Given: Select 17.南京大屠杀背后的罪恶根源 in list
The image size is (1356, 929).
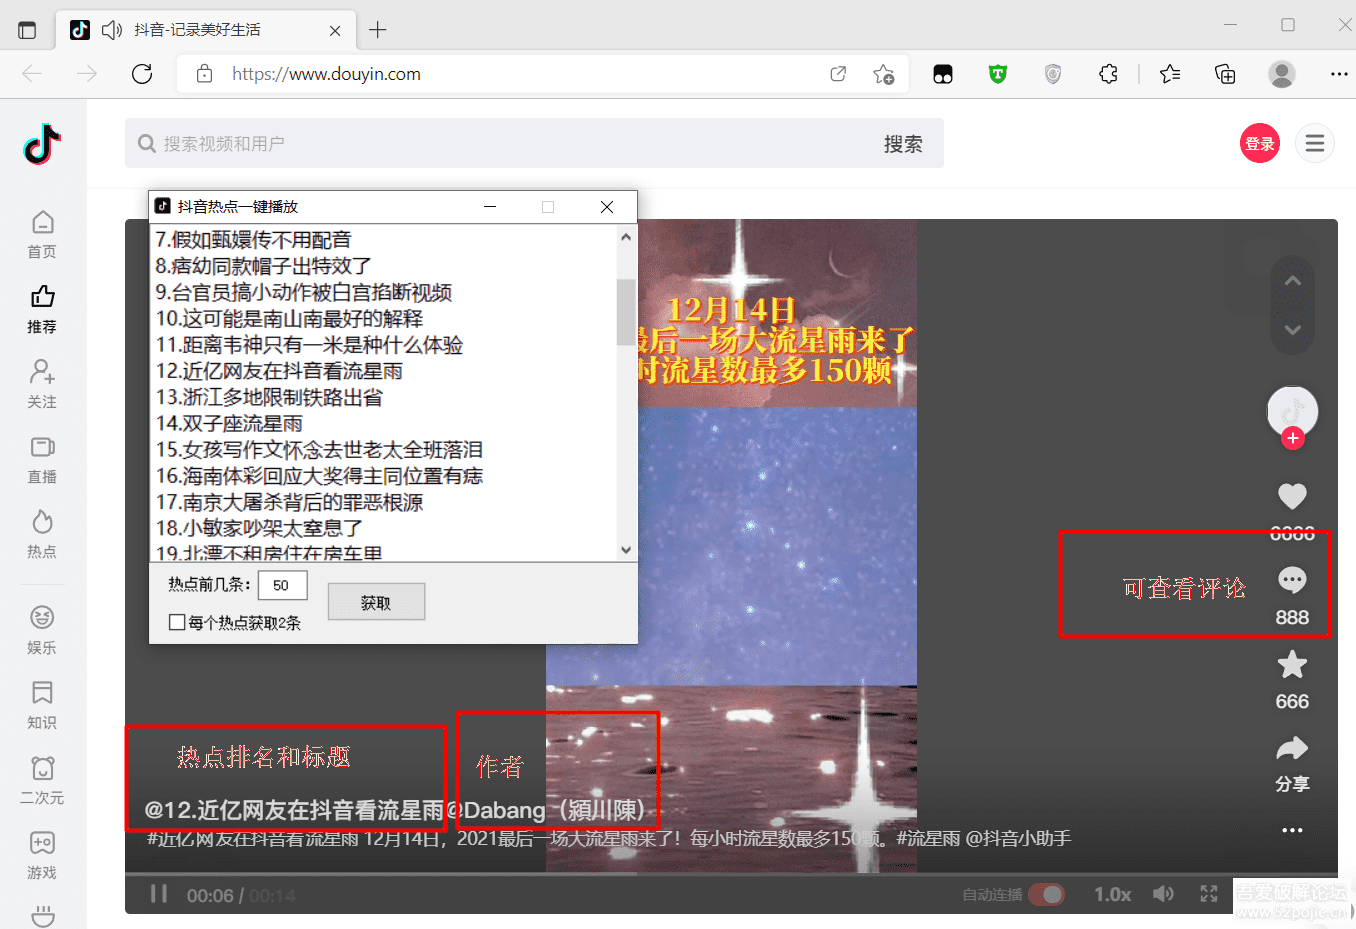Looking at the screenshot, I should pos(289,502).
